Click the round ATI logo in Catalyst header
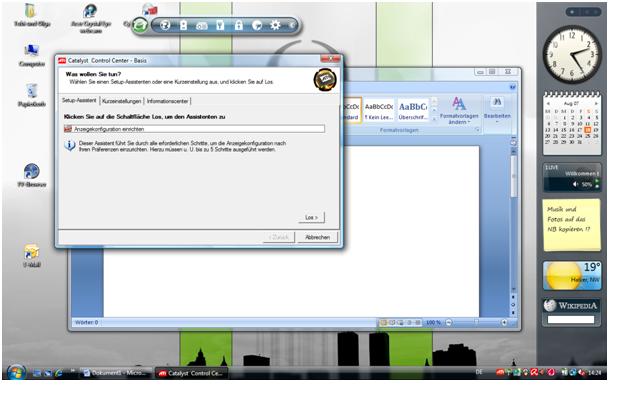This screenshot has width=640, height=400. (x=325, y=80)
